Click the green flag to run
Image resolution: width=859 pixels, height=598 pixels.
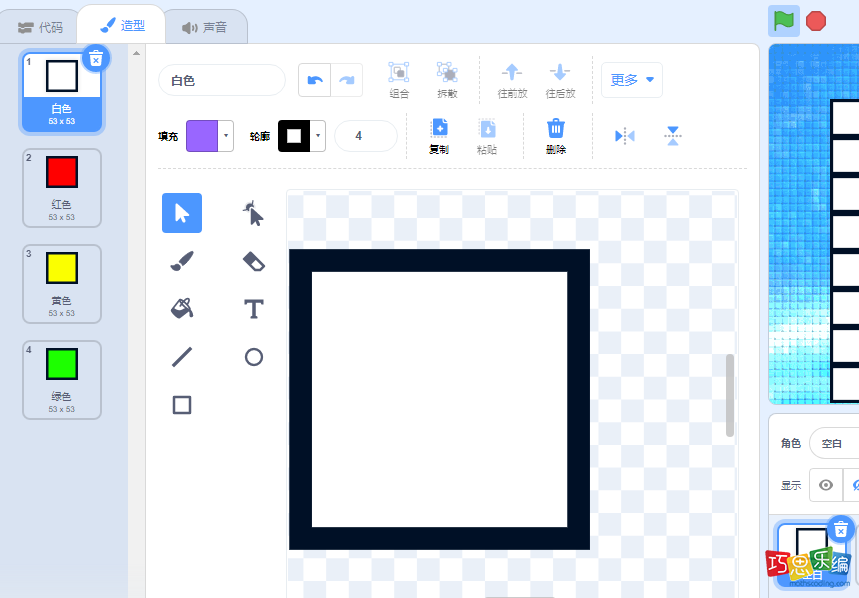[784, 20]
